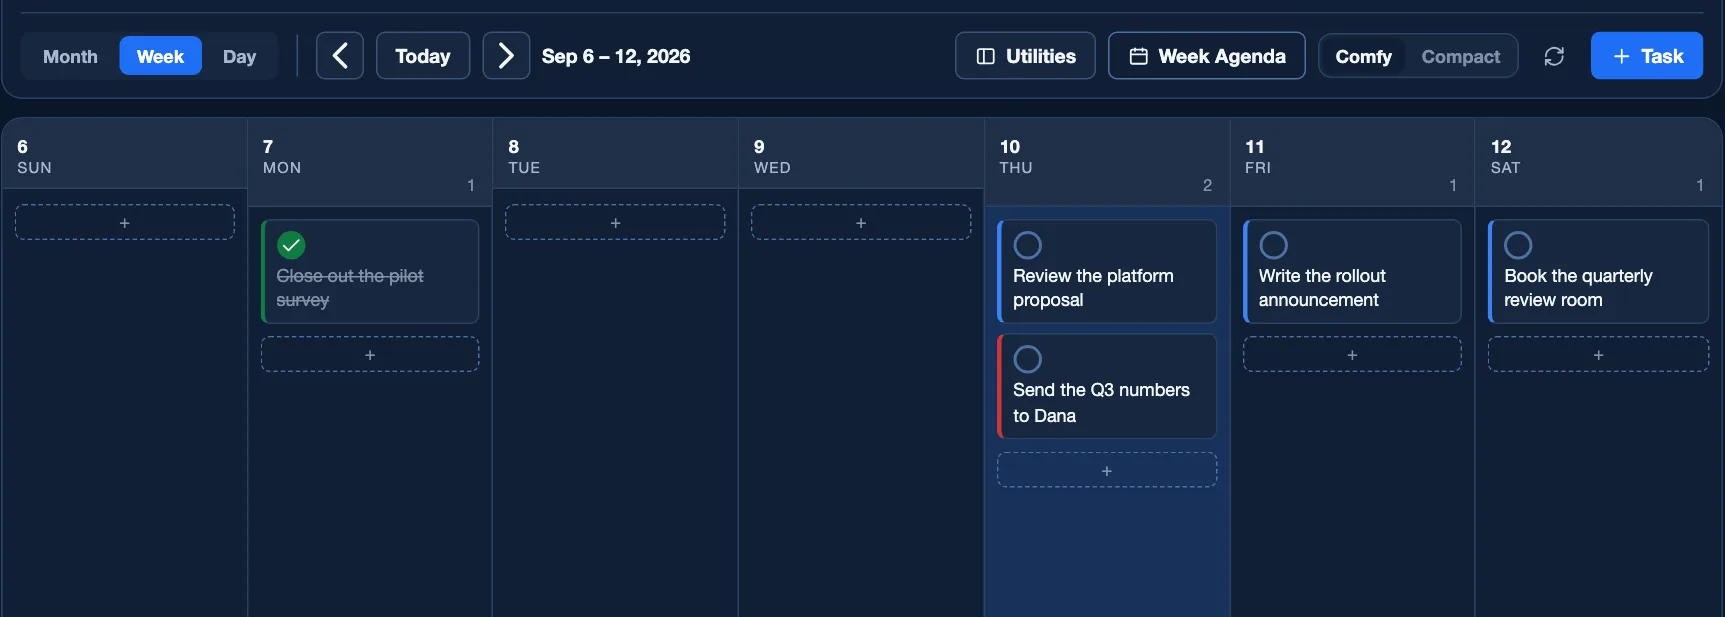This screenshot has width=1725, height=617.
Task: Switch to Day view
Action: [239, 56]
